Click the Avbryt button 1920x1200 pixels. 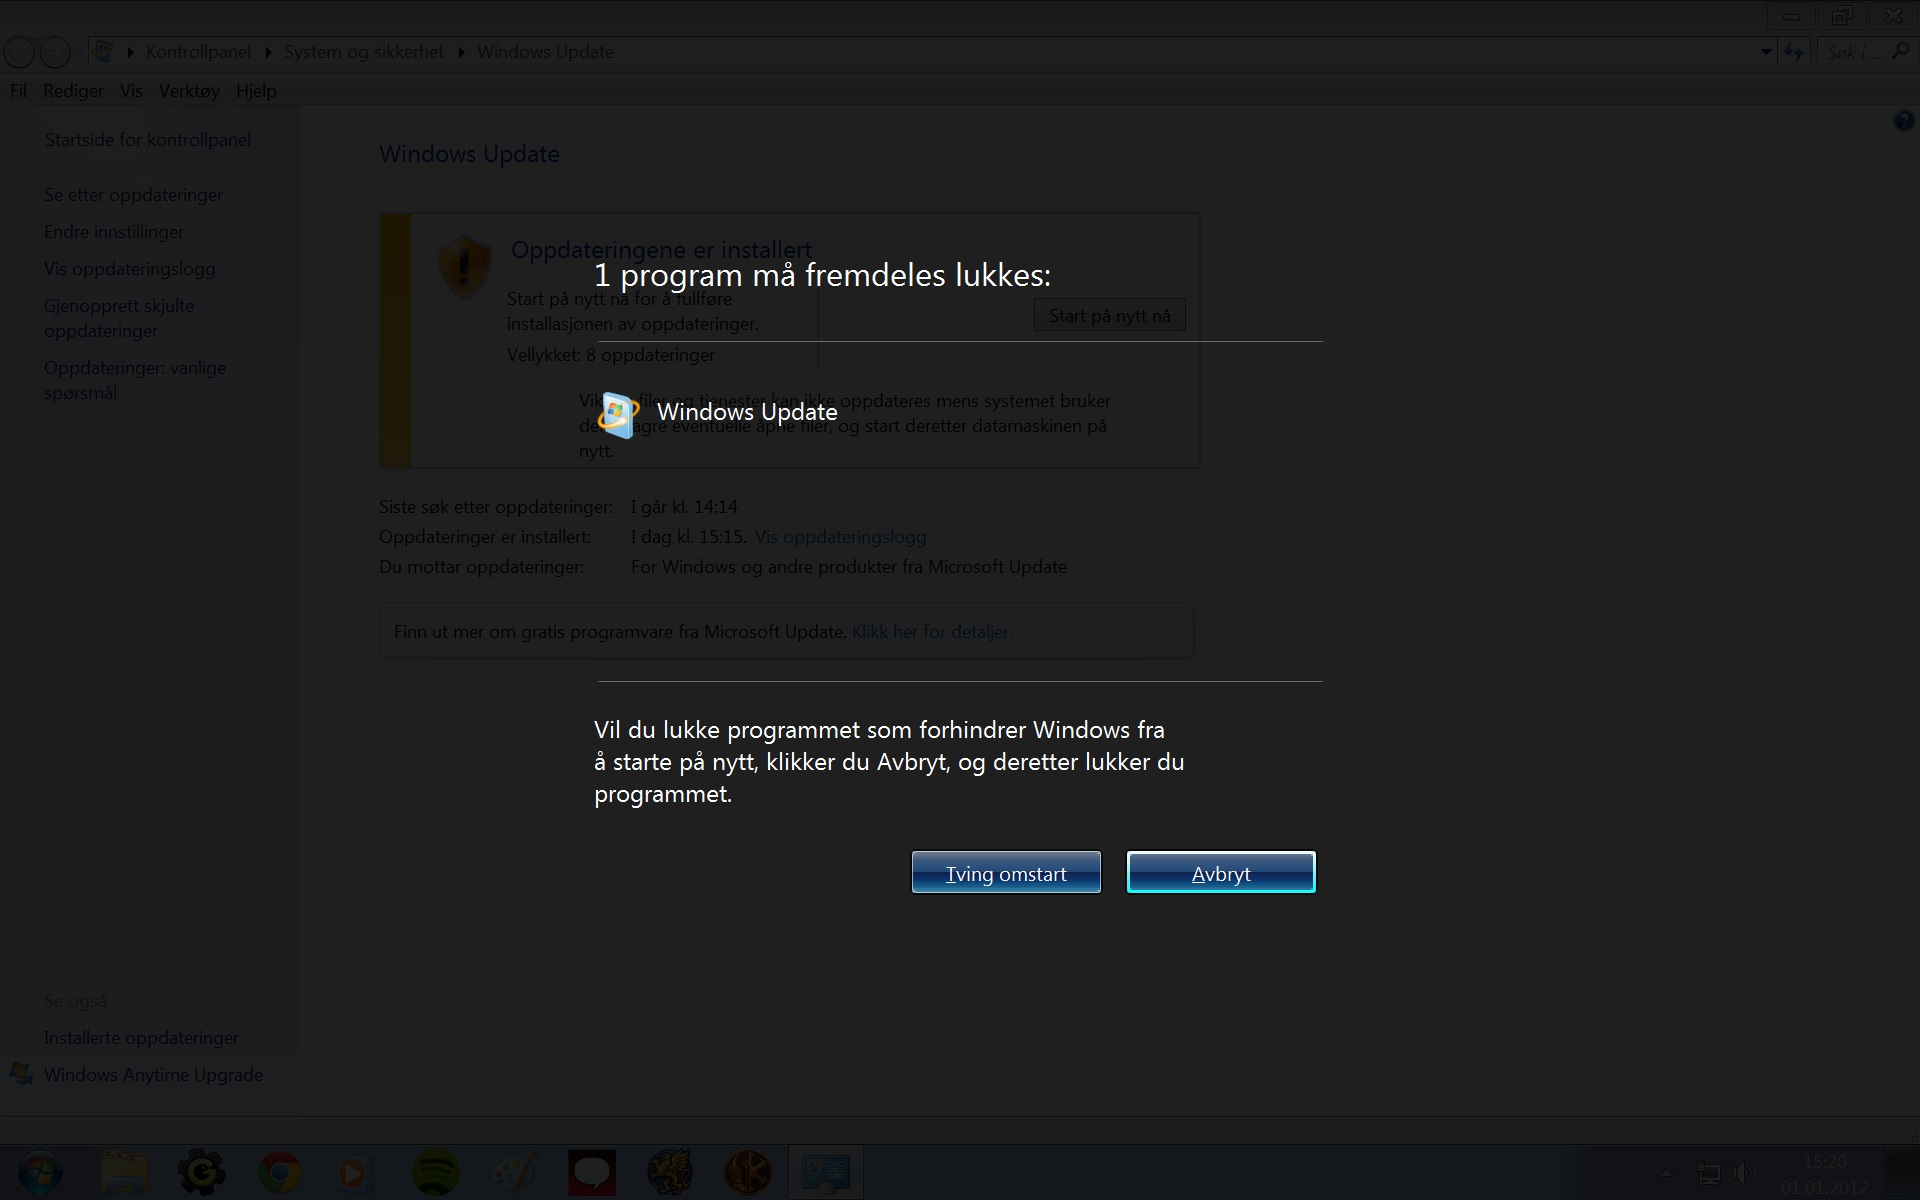[1221, 872]
